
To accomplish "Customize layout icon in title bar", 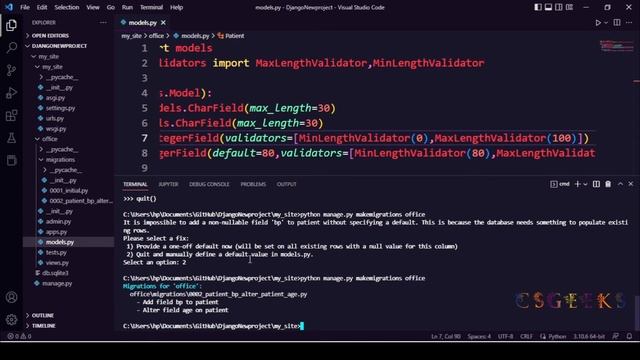I will [569, 7].
